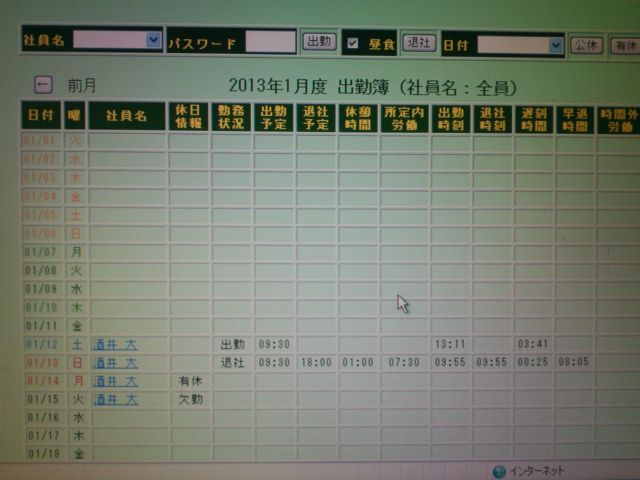Screen dimensions: 640x480
Task: Click the 08:05 early leave cell
Action: (573, 362)
